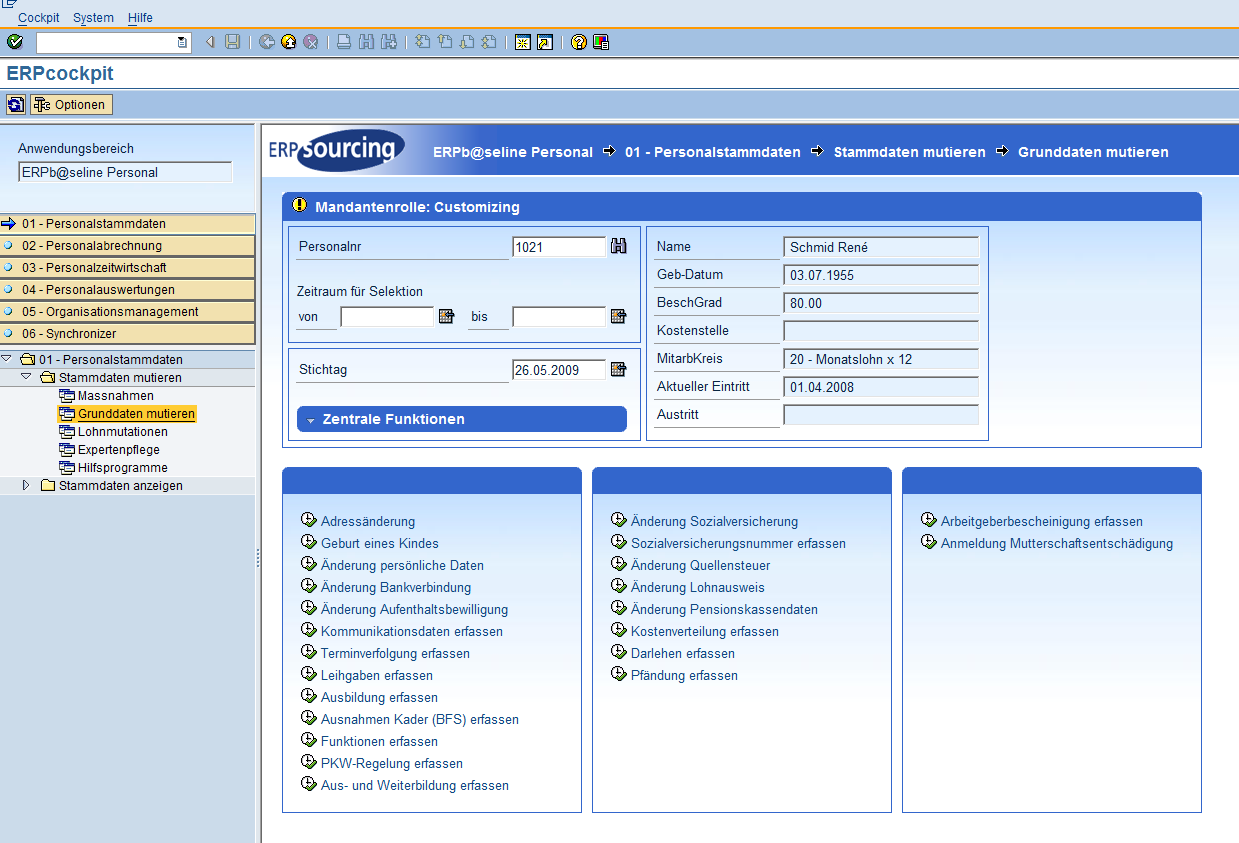The height and width of the screenshot is (843, 1239).
Task: Click the Find Next binoculars-plus icon
Action: click(x=389, y=42)
